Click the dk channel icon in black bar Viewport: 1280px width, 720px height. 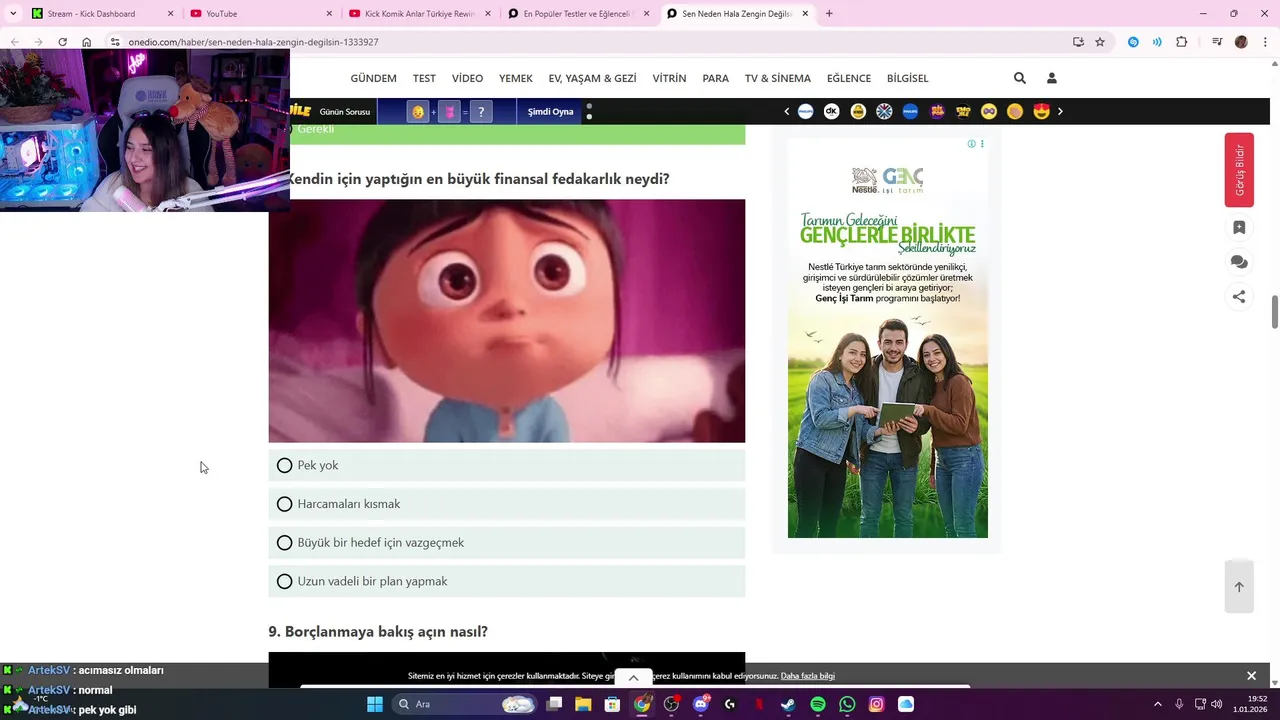coord(832,111)
